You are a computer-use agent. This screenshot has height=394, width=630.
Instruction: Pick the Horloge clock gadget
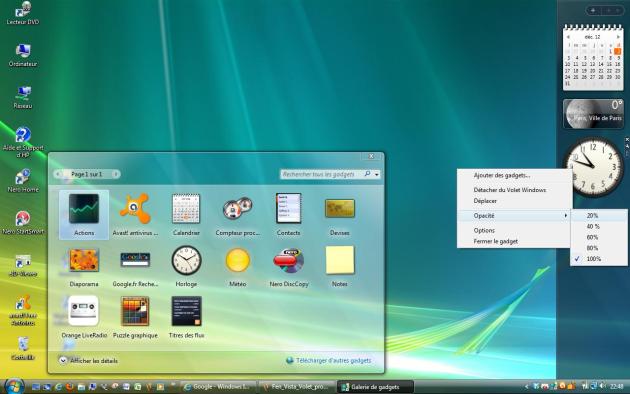(186, 266)
